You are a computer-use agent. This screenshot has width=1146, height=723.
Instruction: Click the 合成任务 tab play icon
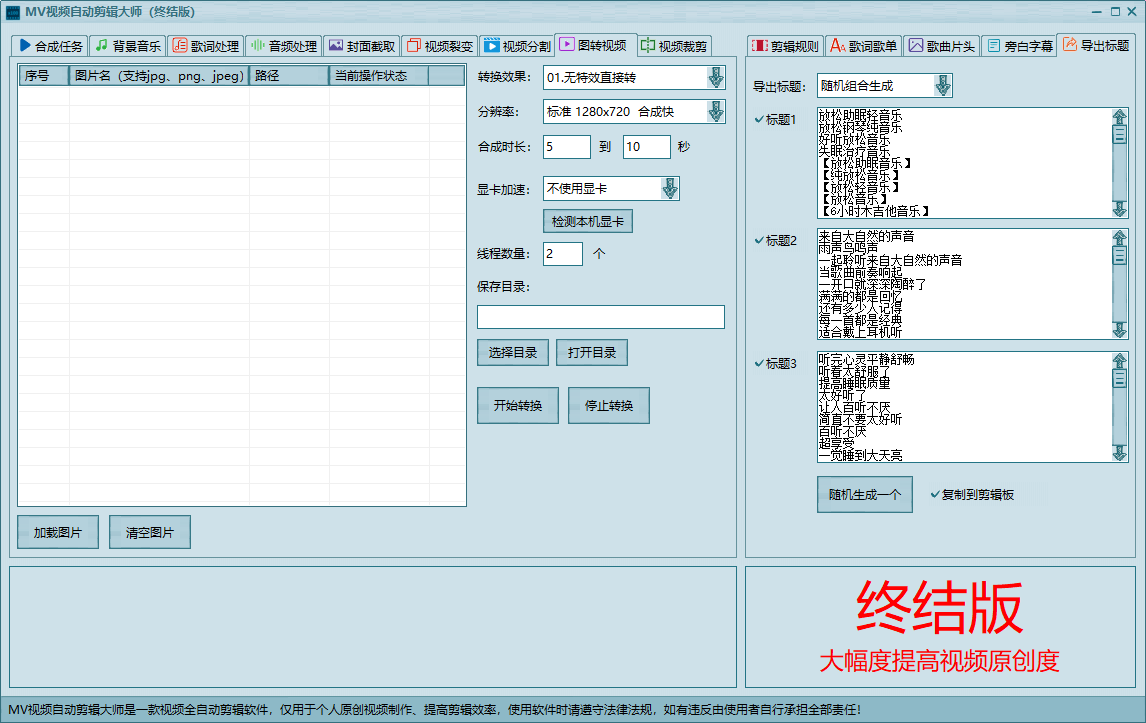[x=25, y=45]
